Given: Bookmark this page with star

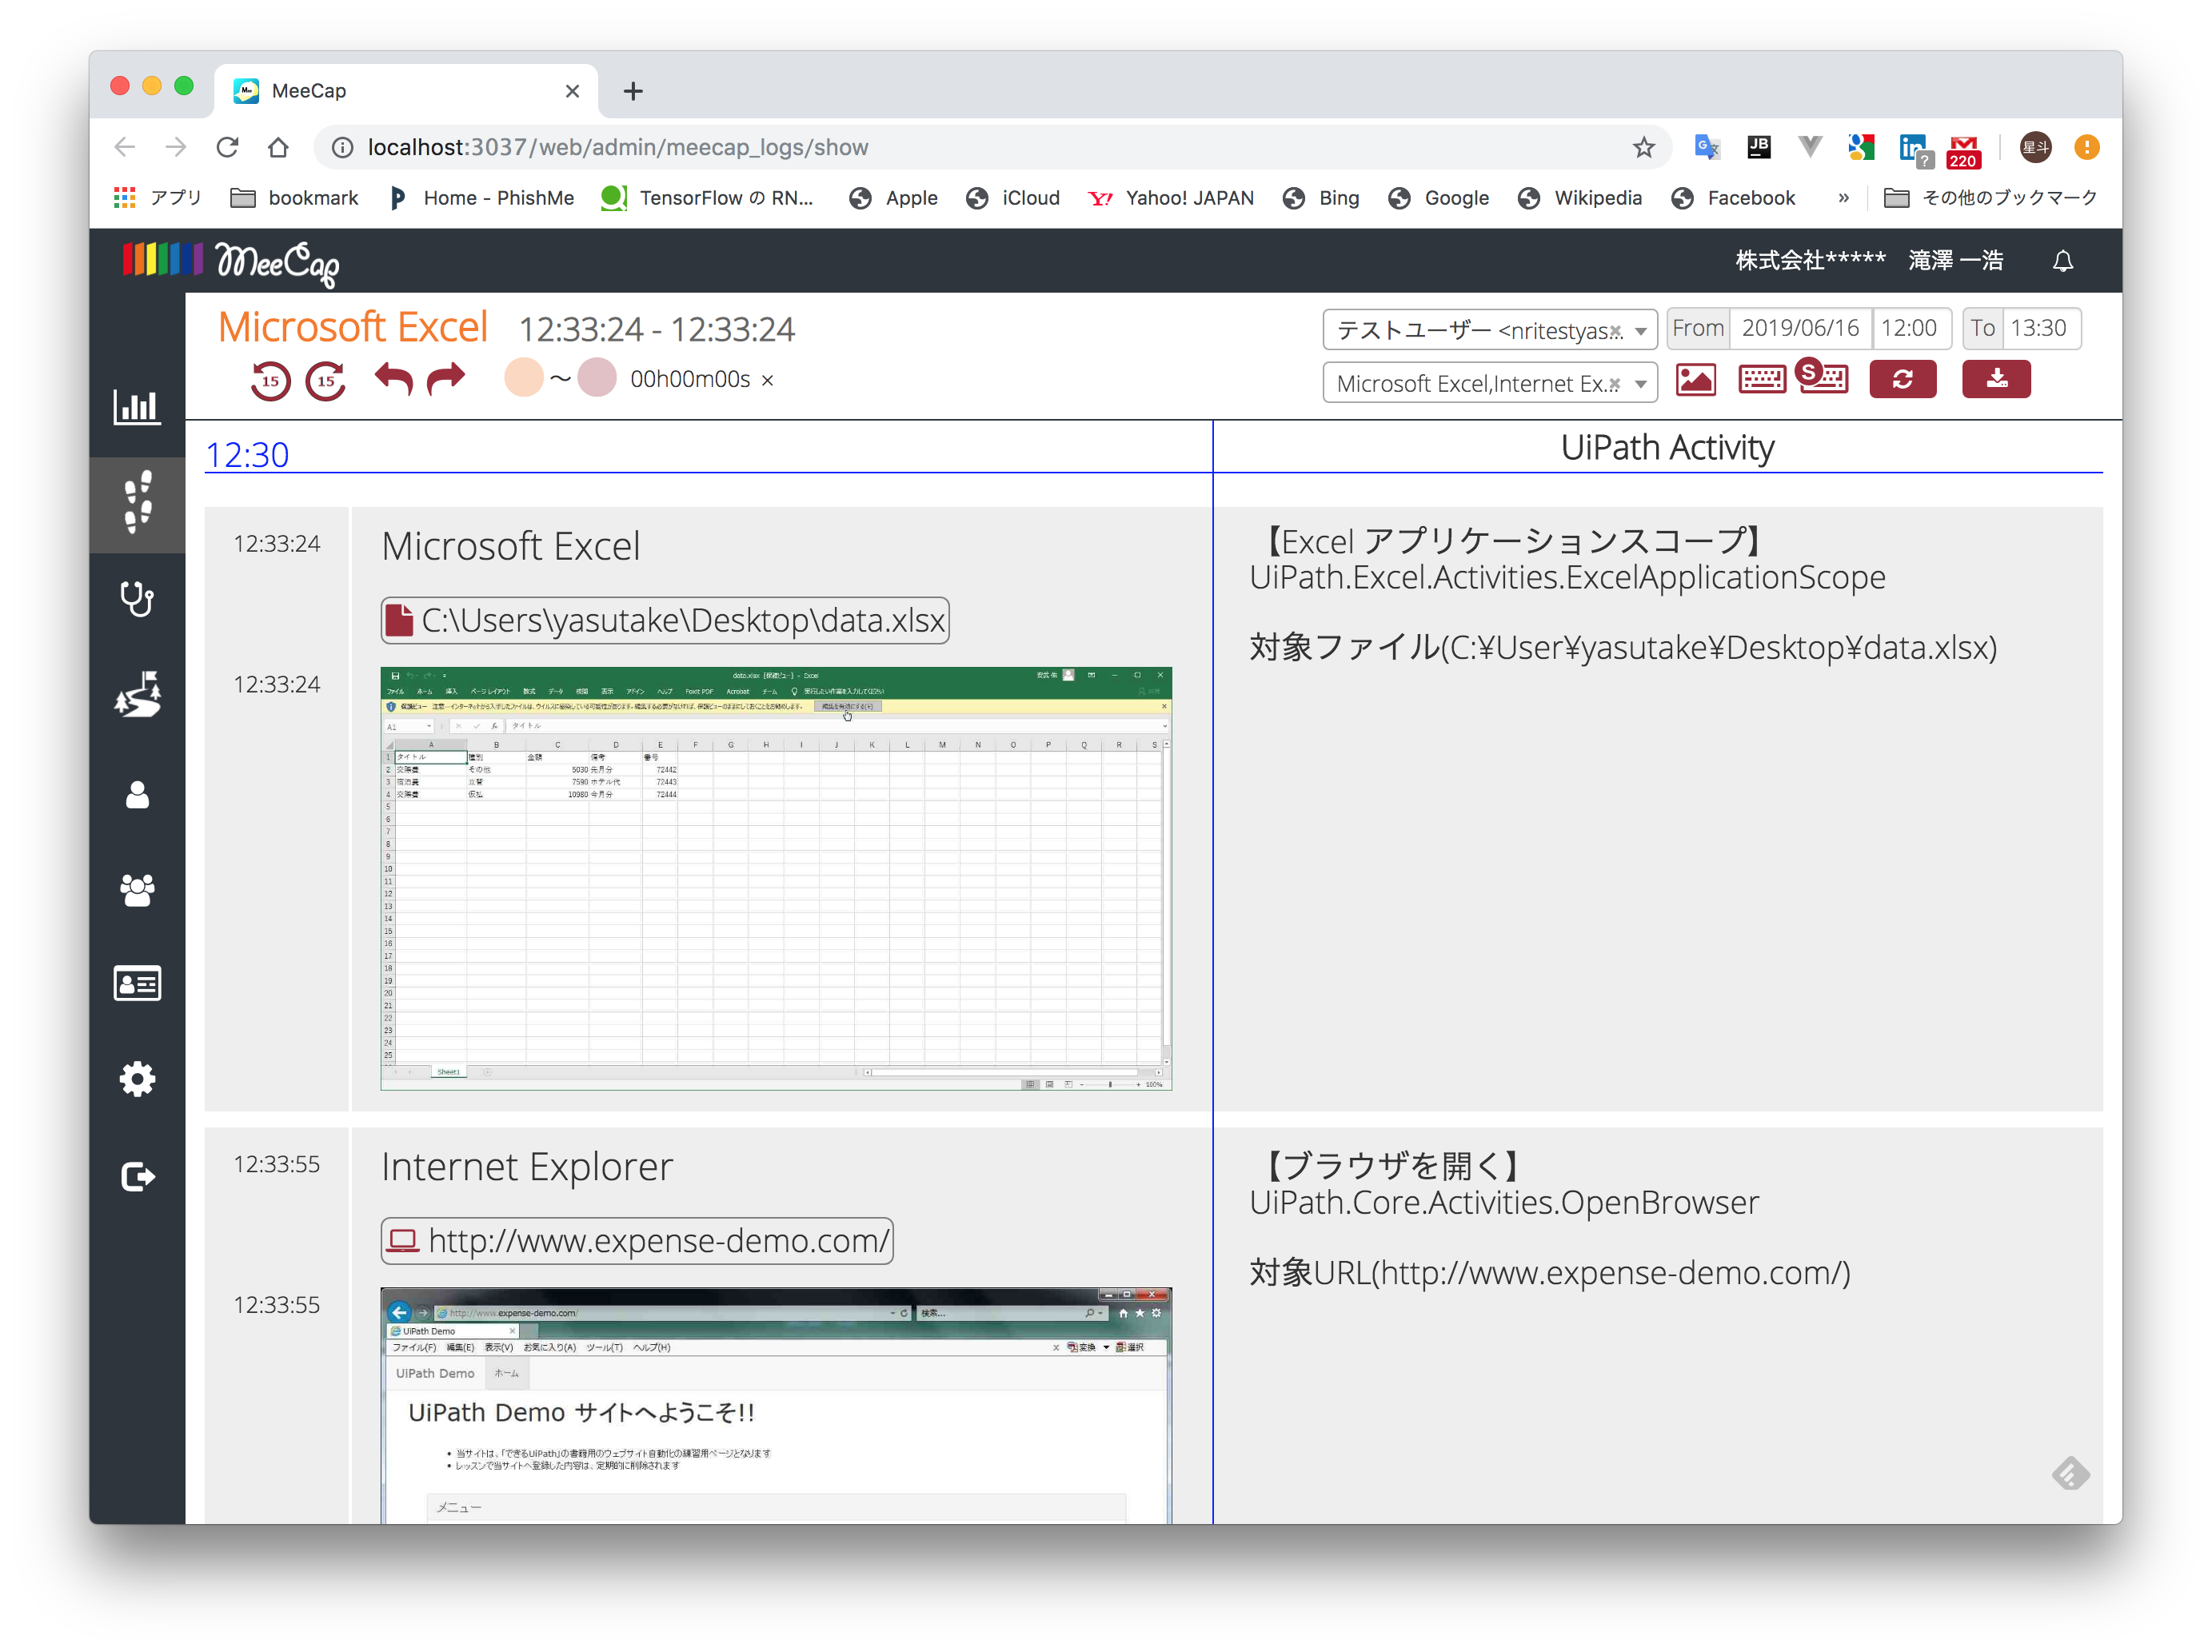Looking at the screenshot, I should [x=1643, y=148].
